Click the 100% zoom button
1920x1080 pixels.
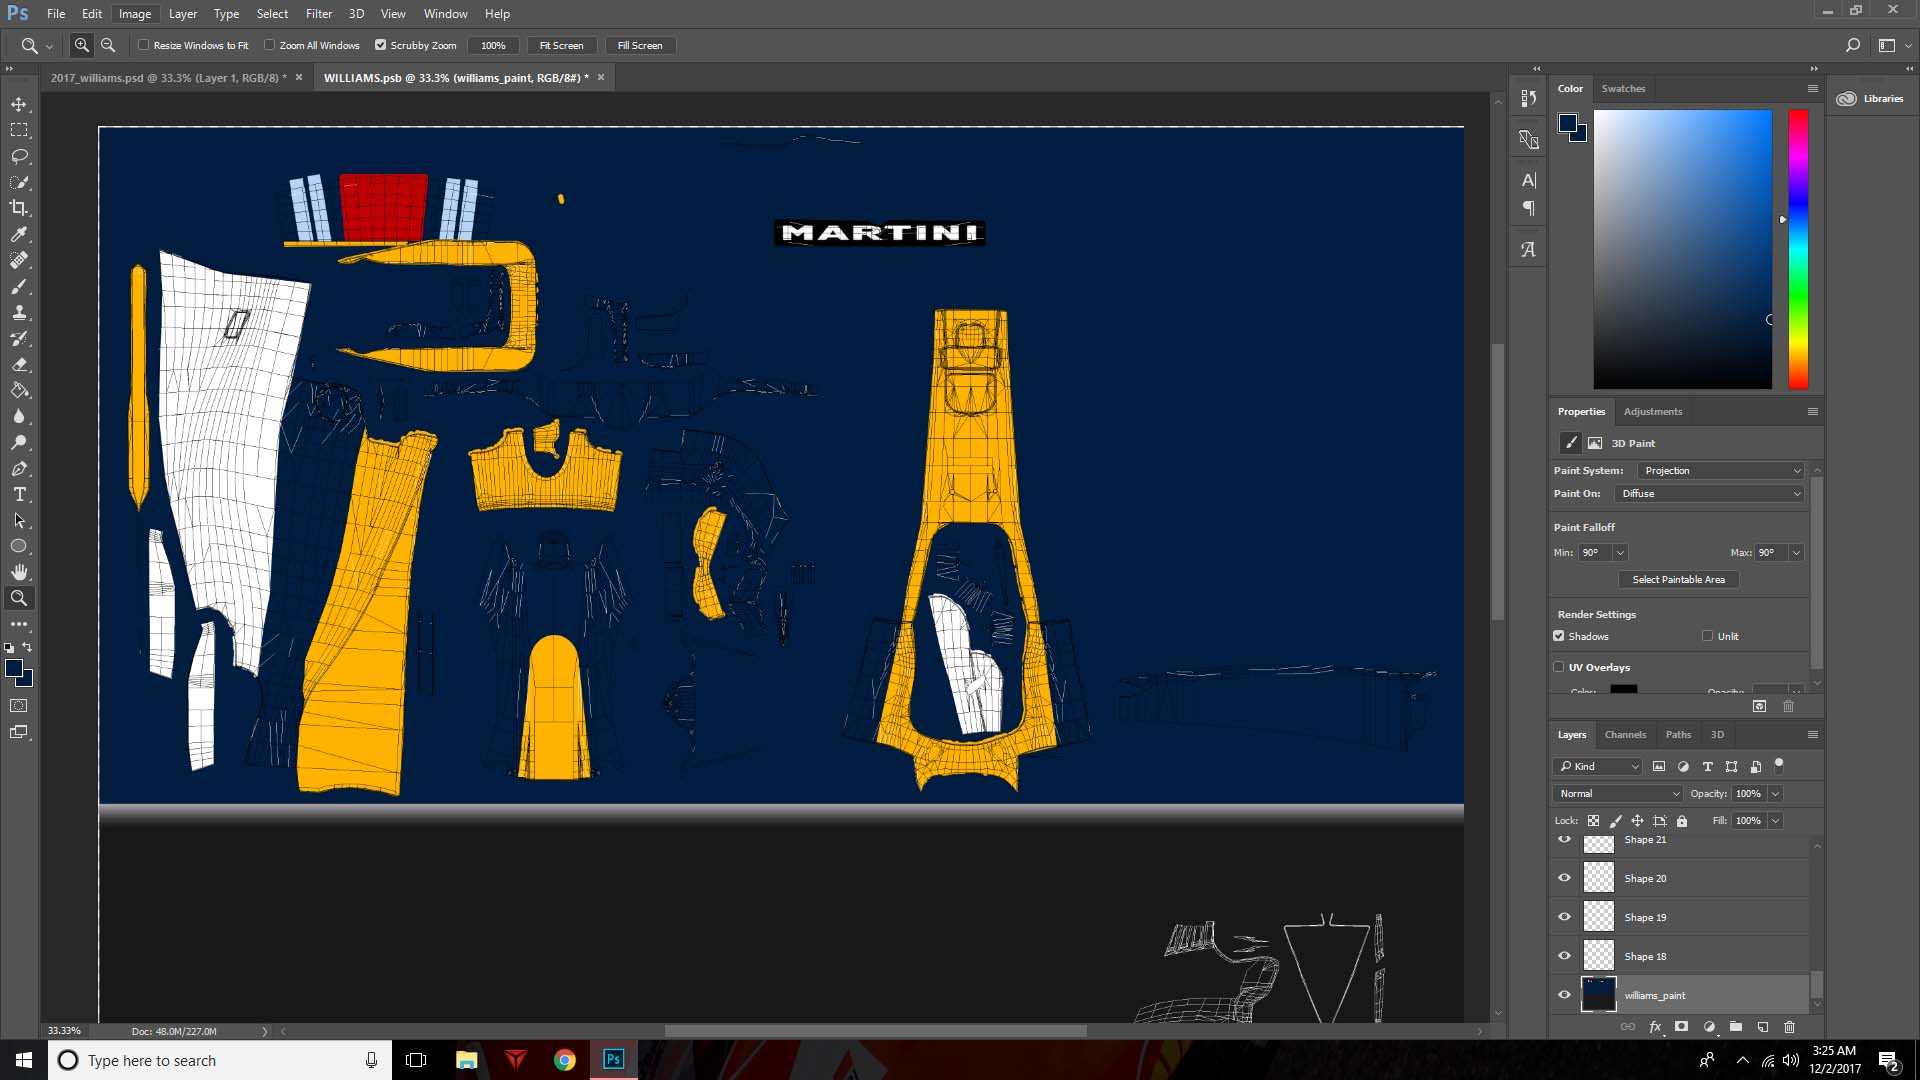point(493,45)
